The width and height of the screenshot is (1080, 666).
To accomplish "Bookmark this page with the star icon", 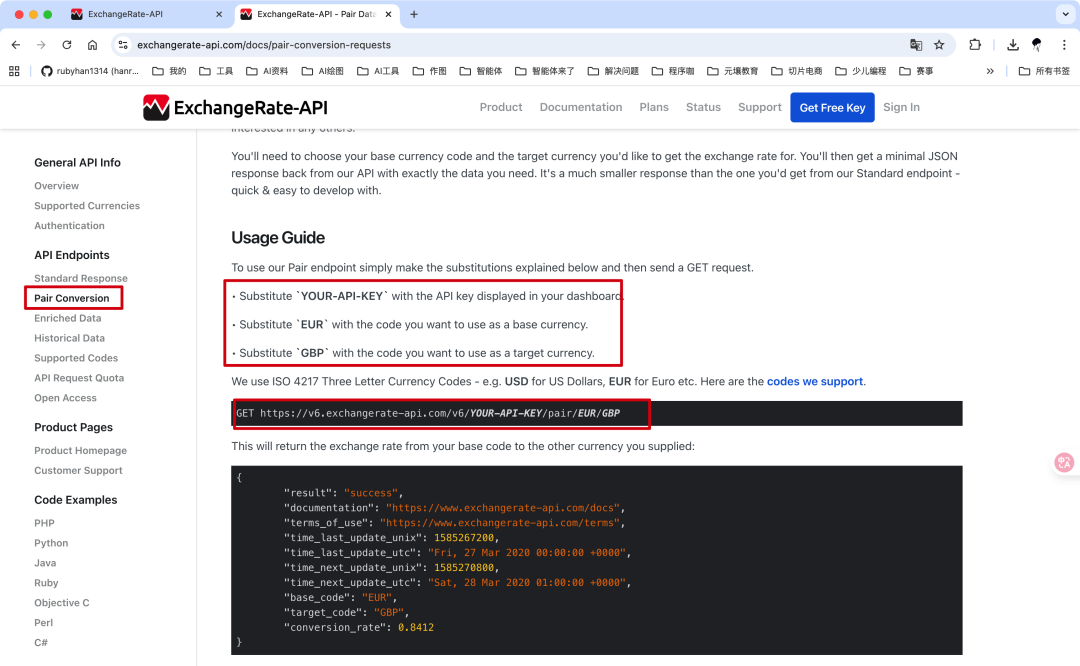I will click(939, 45).
